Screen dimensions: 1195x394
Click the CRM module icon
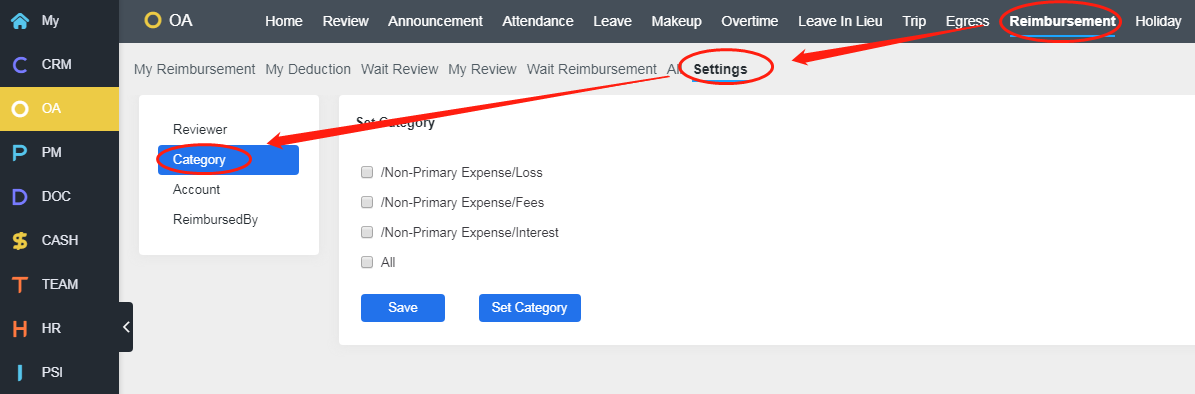coord(20,65)
